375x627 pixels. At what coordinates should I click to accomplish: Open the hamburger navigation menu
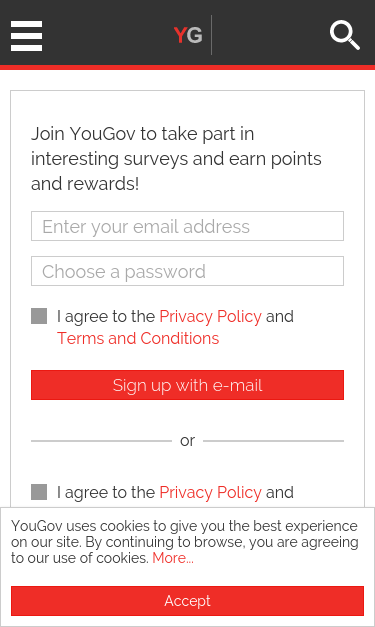(26, 36)
